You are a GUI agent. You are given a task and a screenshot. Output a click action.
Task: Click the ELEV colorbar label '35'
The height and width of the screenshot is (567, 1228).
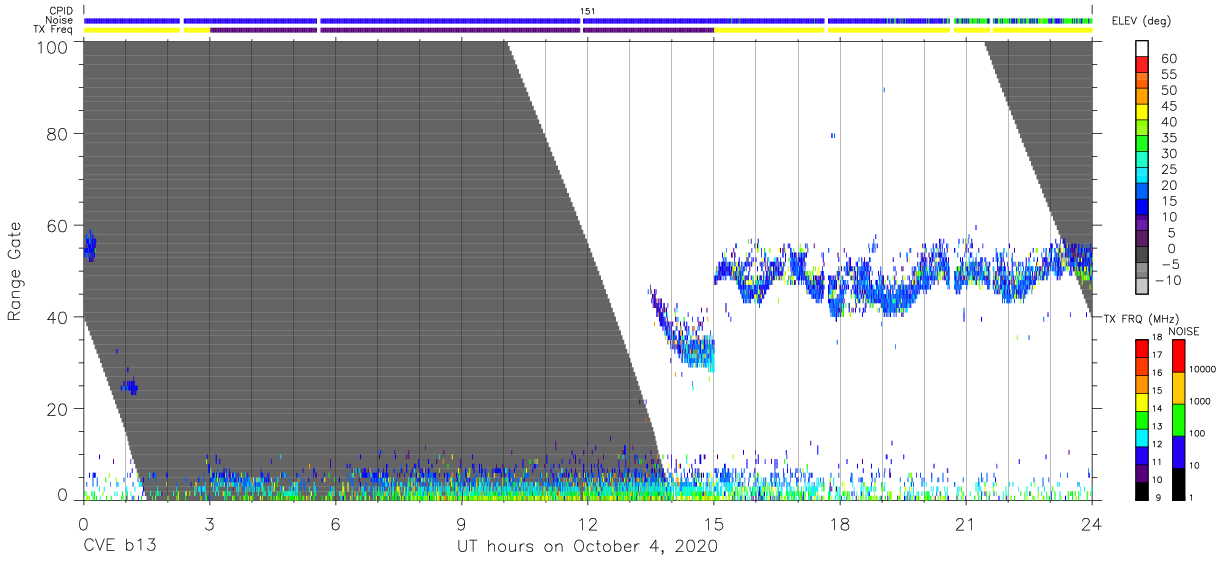pos(1168,138)
